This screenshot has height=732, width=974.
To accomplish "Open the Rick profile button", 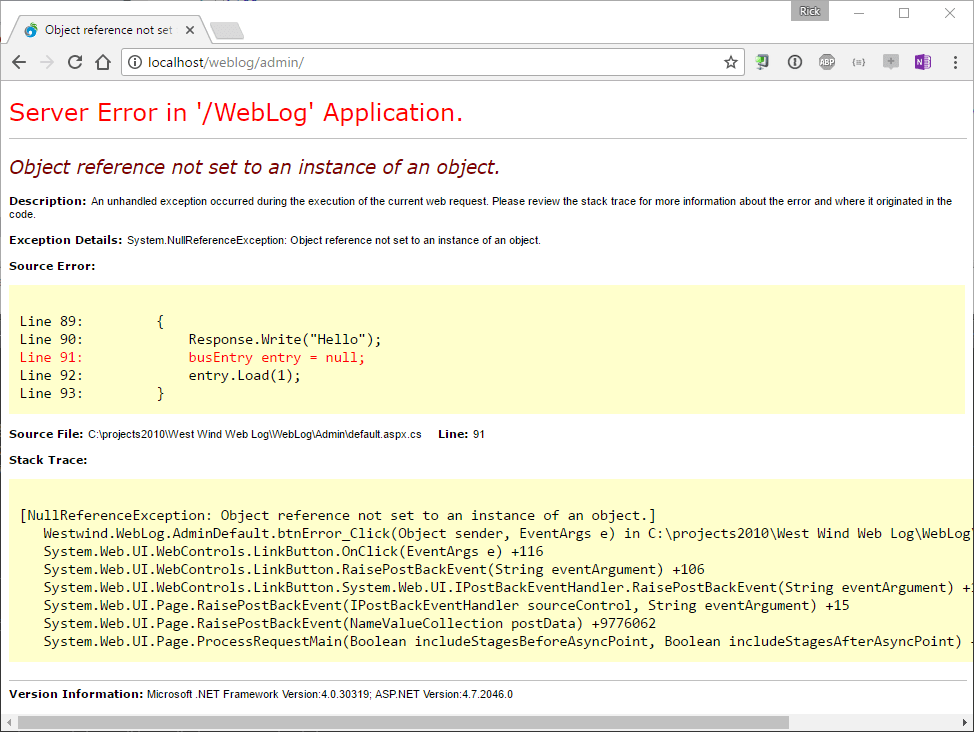I will [810, 10].
